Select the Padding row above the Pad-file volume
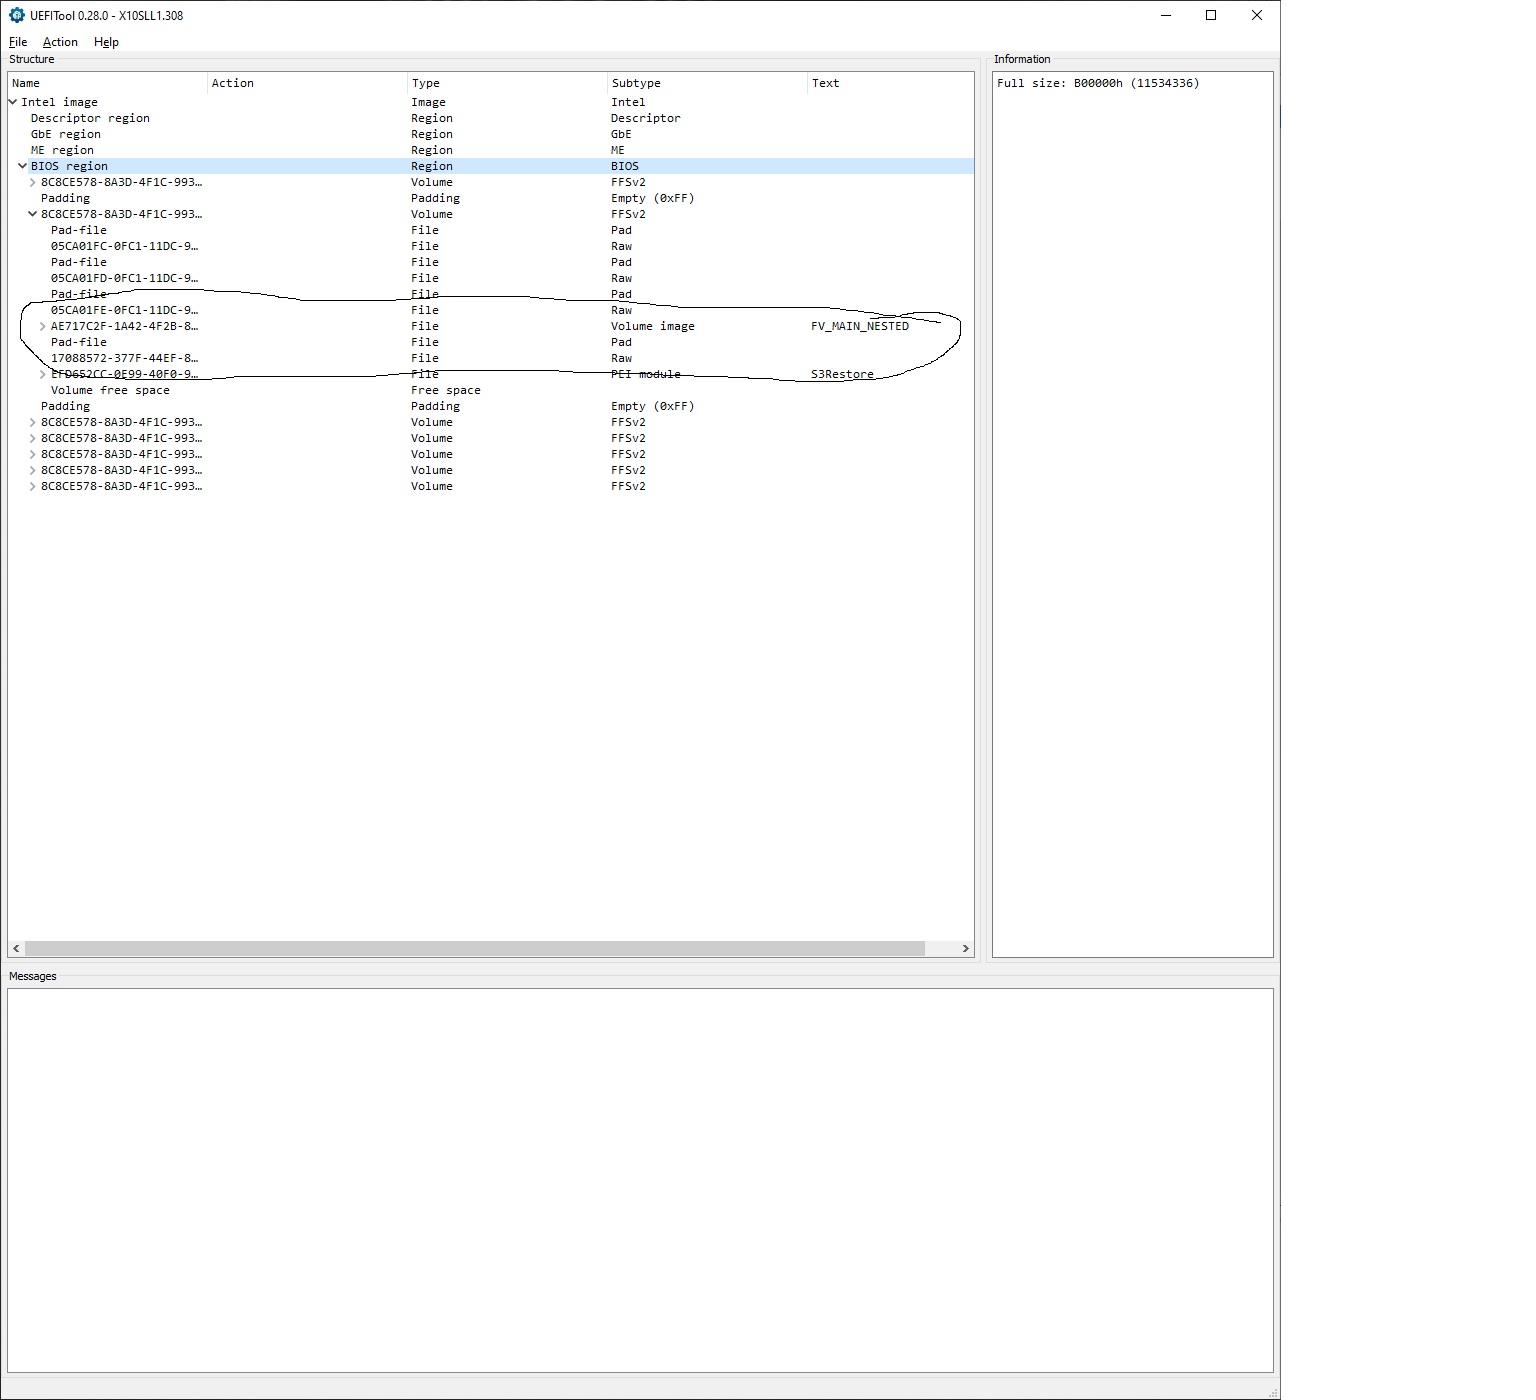1536x1400 pixels. (x=491, y=198)
